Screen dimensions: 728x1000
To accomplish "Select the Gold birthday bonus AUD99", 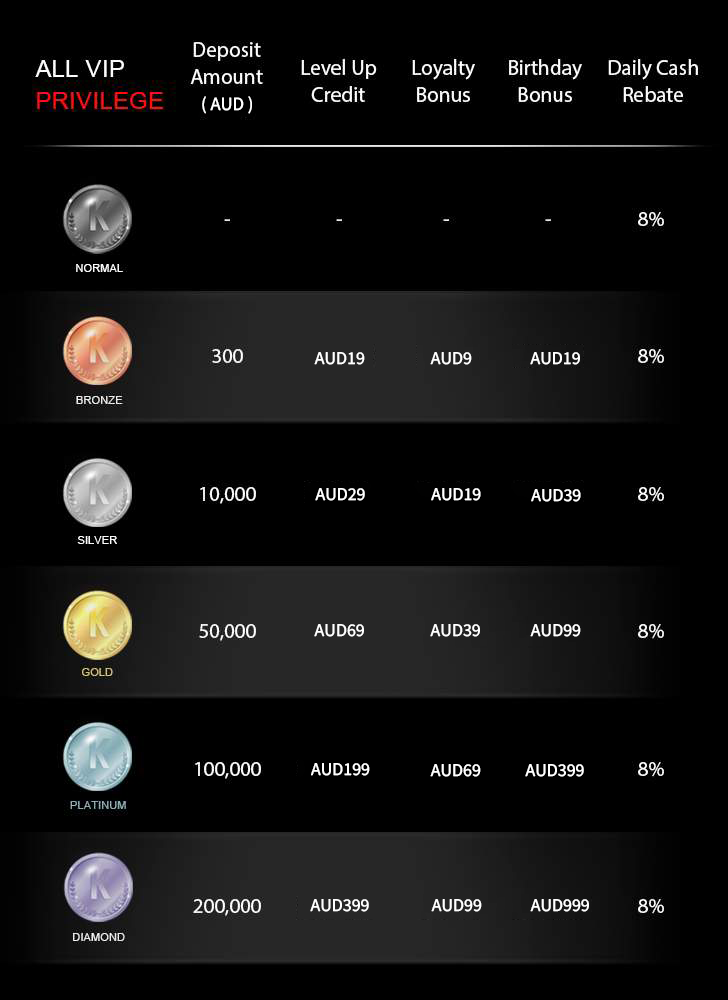I will pos(555,631).
